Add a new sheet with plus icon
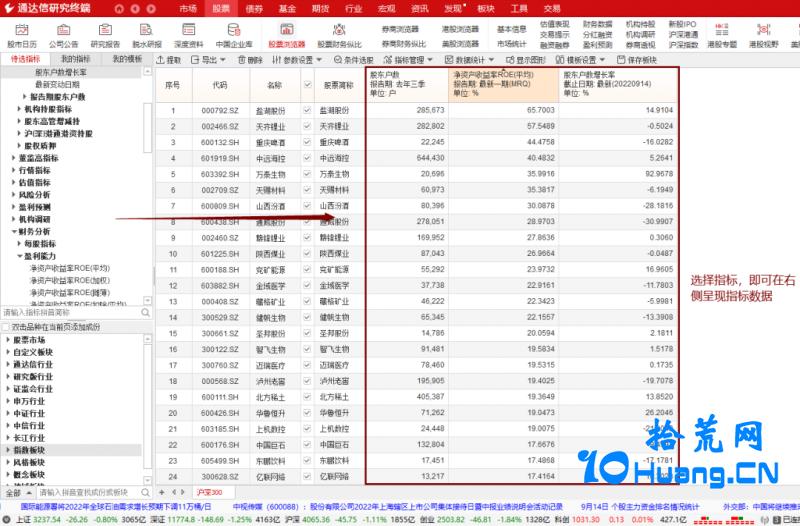Viewport: 800px width, 526px height. click(x=162, y=492)
